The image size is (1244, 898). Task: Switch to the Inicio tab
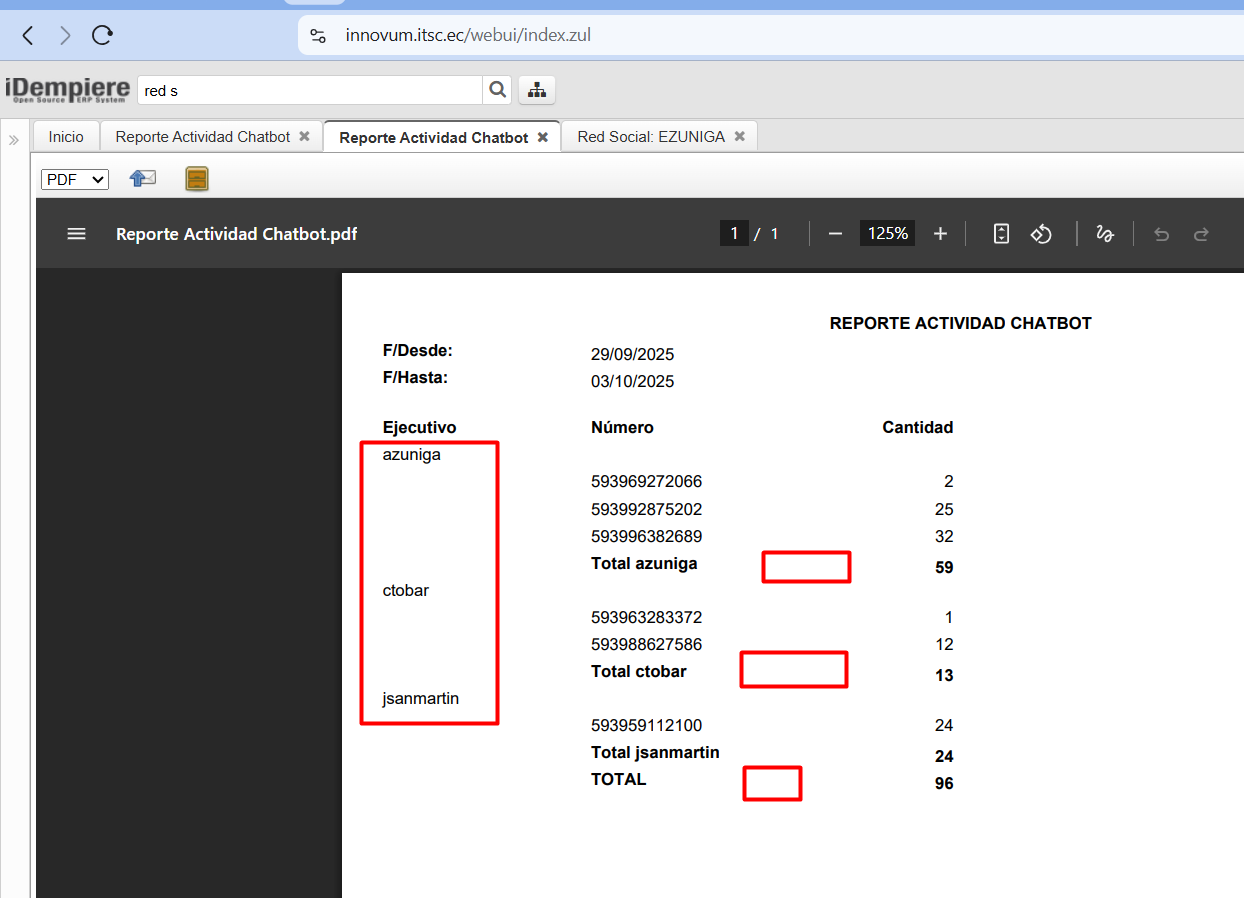[x=66, y=137]
